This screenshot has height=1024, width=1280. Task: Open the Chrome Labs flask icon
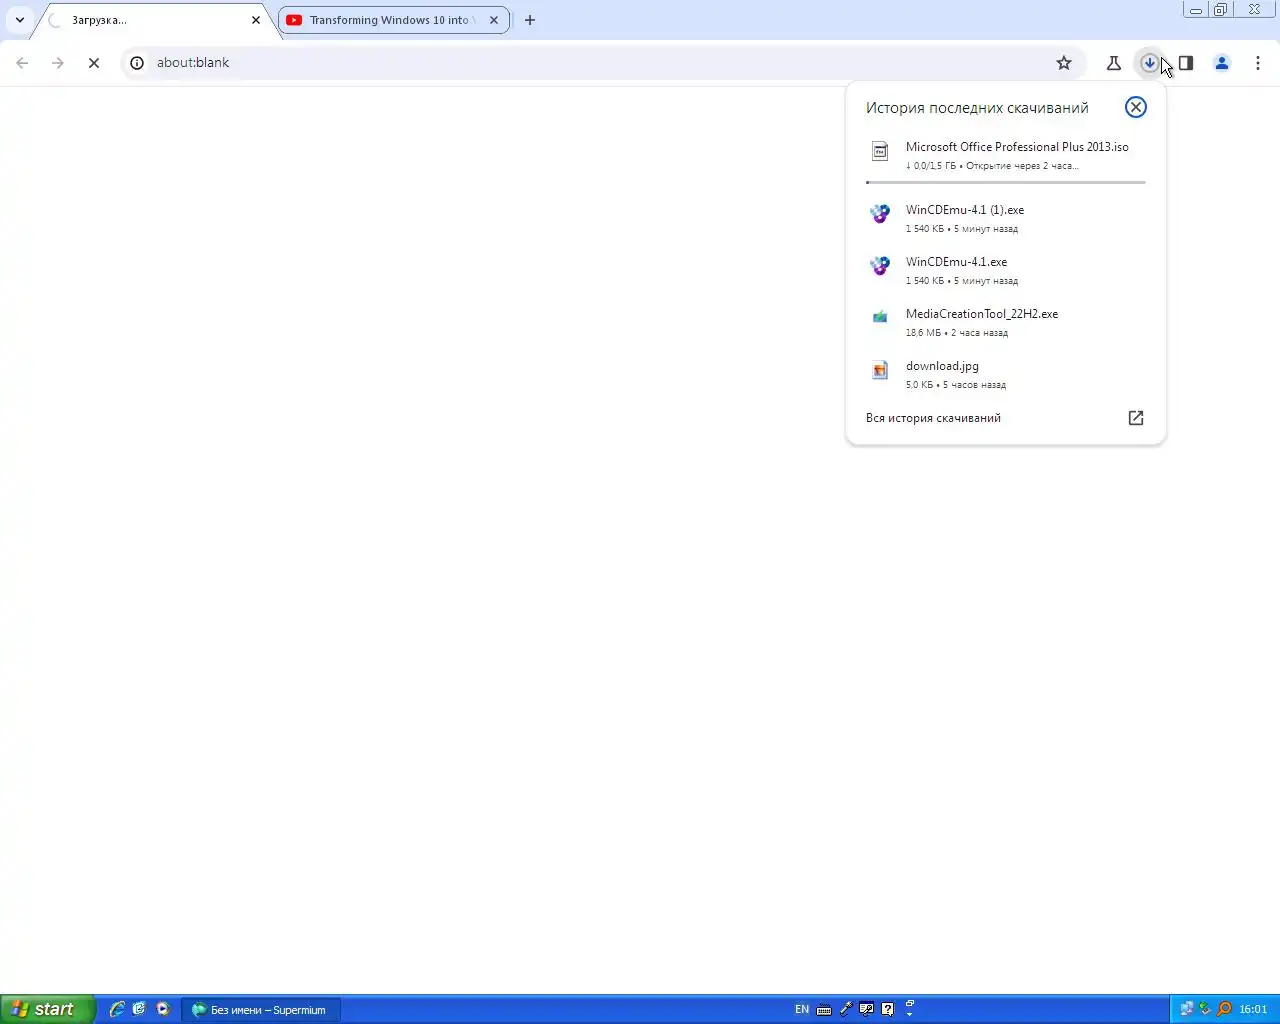pos(1113,63)
